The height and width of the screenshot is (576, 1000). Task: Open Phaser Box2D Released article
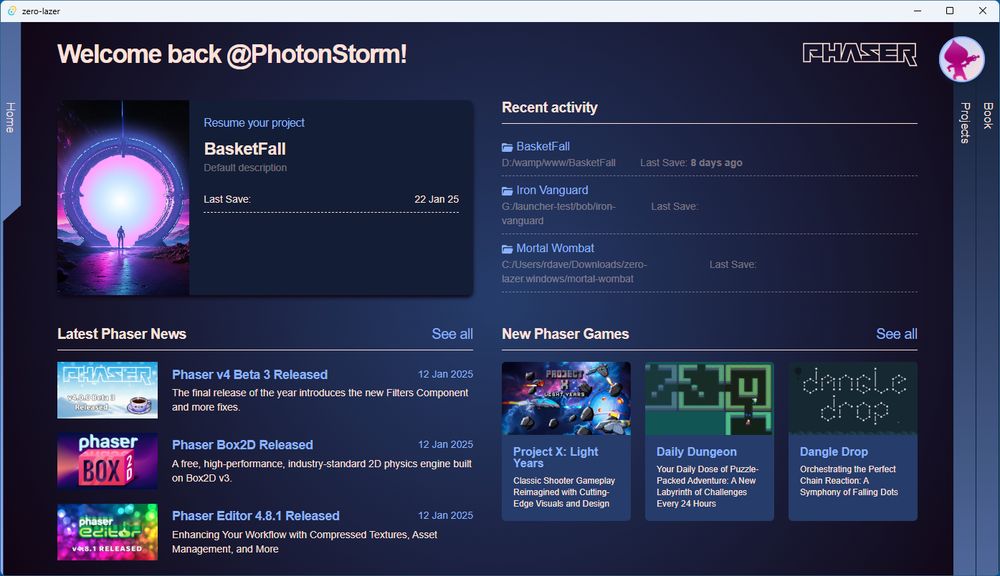click(242, 445)
